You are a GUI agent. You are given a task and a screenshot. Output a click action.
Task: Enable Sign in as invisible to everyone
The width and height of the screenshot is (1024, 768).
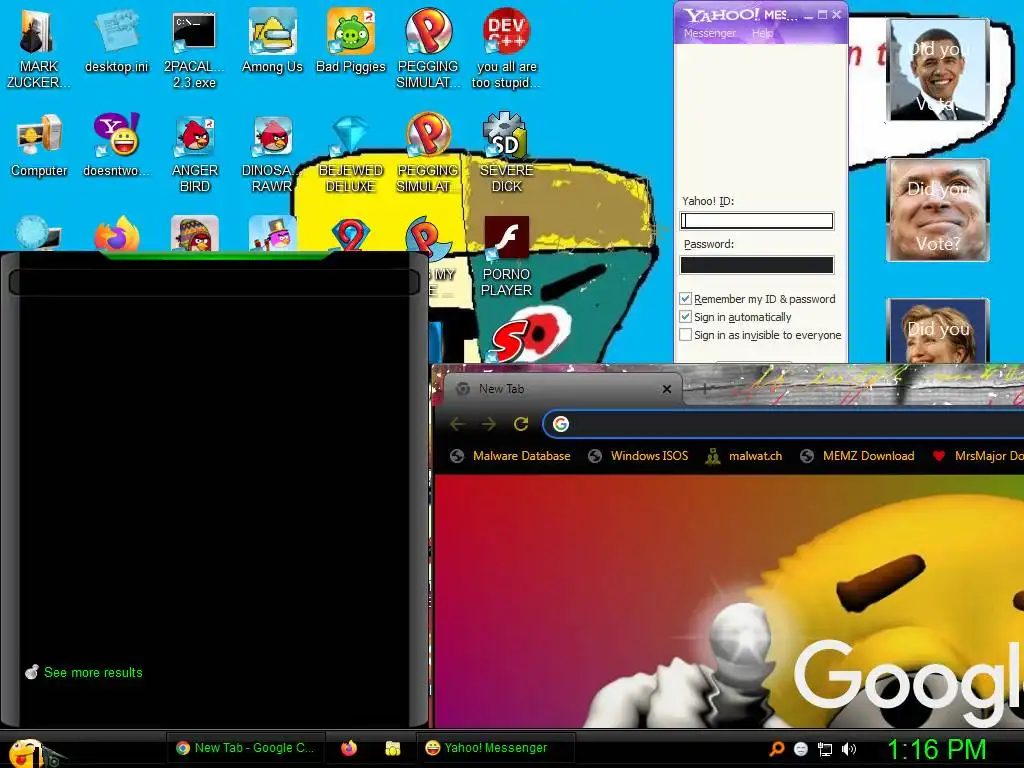pos(685,335)
